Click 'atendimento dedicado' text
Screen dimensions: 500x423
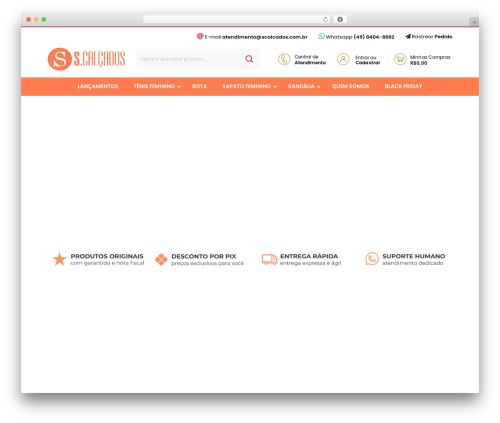coord(413,263)
